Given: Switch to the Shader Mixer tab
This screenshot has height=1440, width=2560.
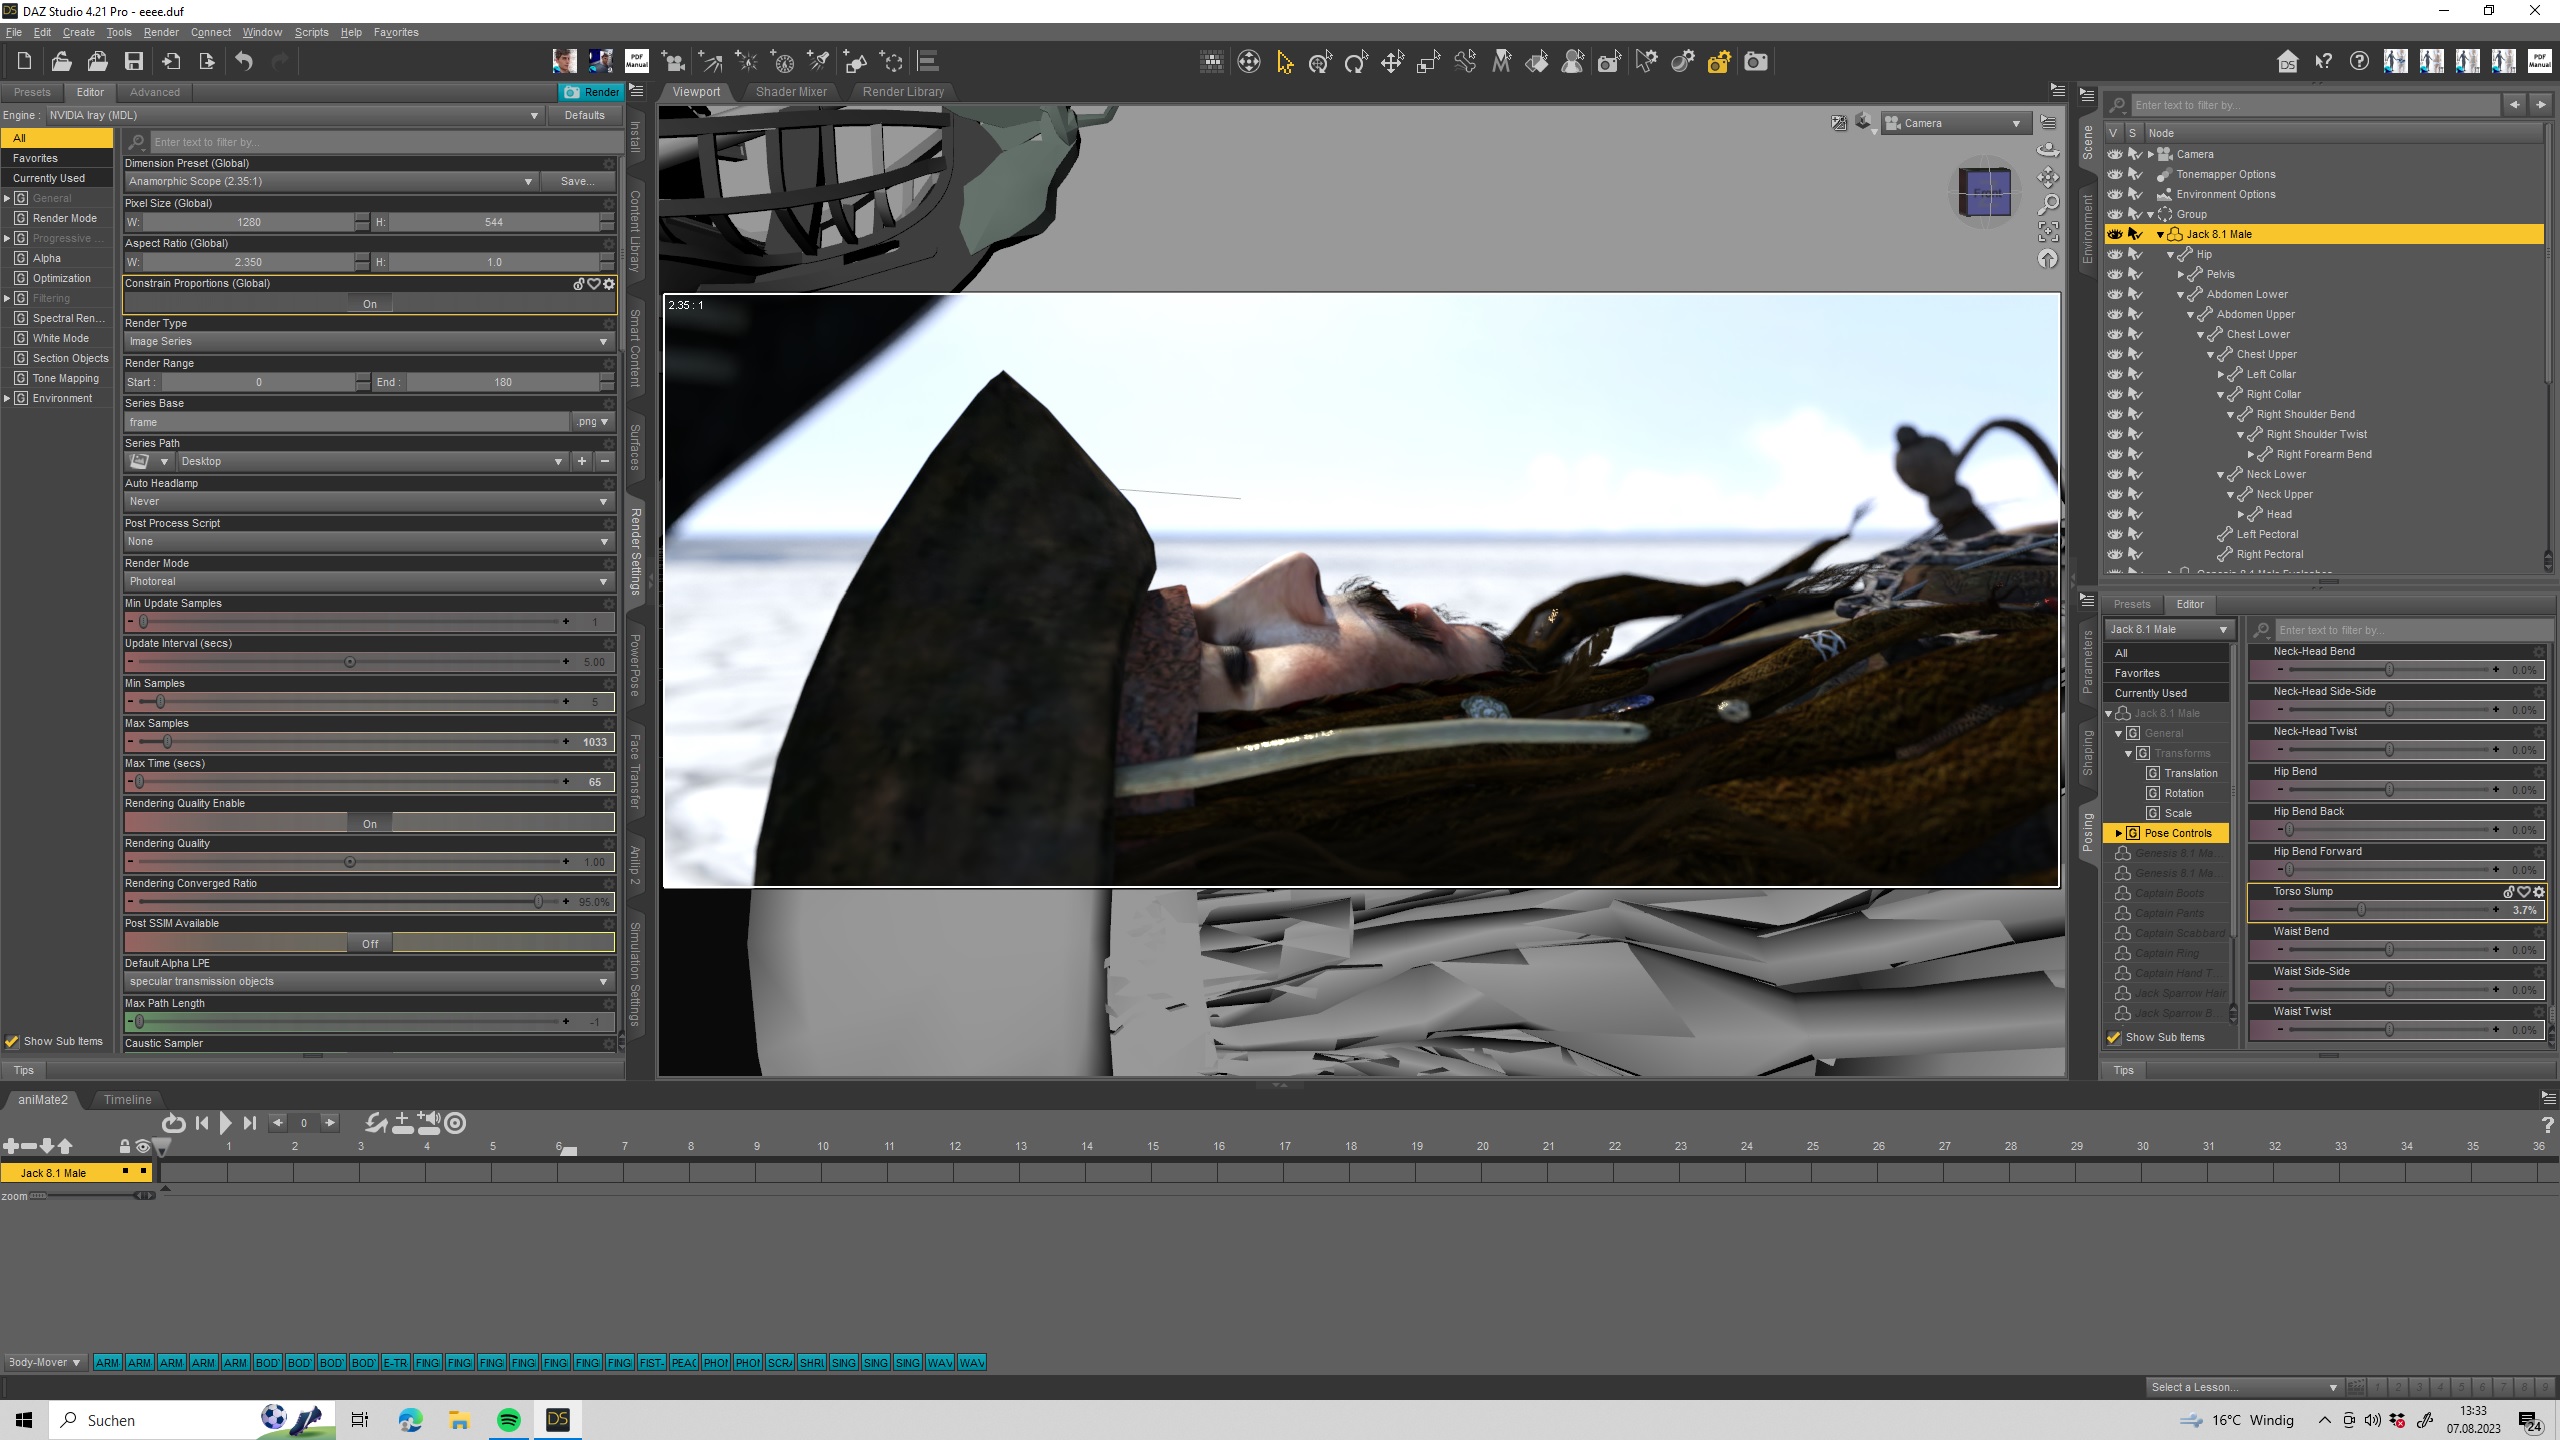Looking at the screenshot, I should click(x=791, y=92).
